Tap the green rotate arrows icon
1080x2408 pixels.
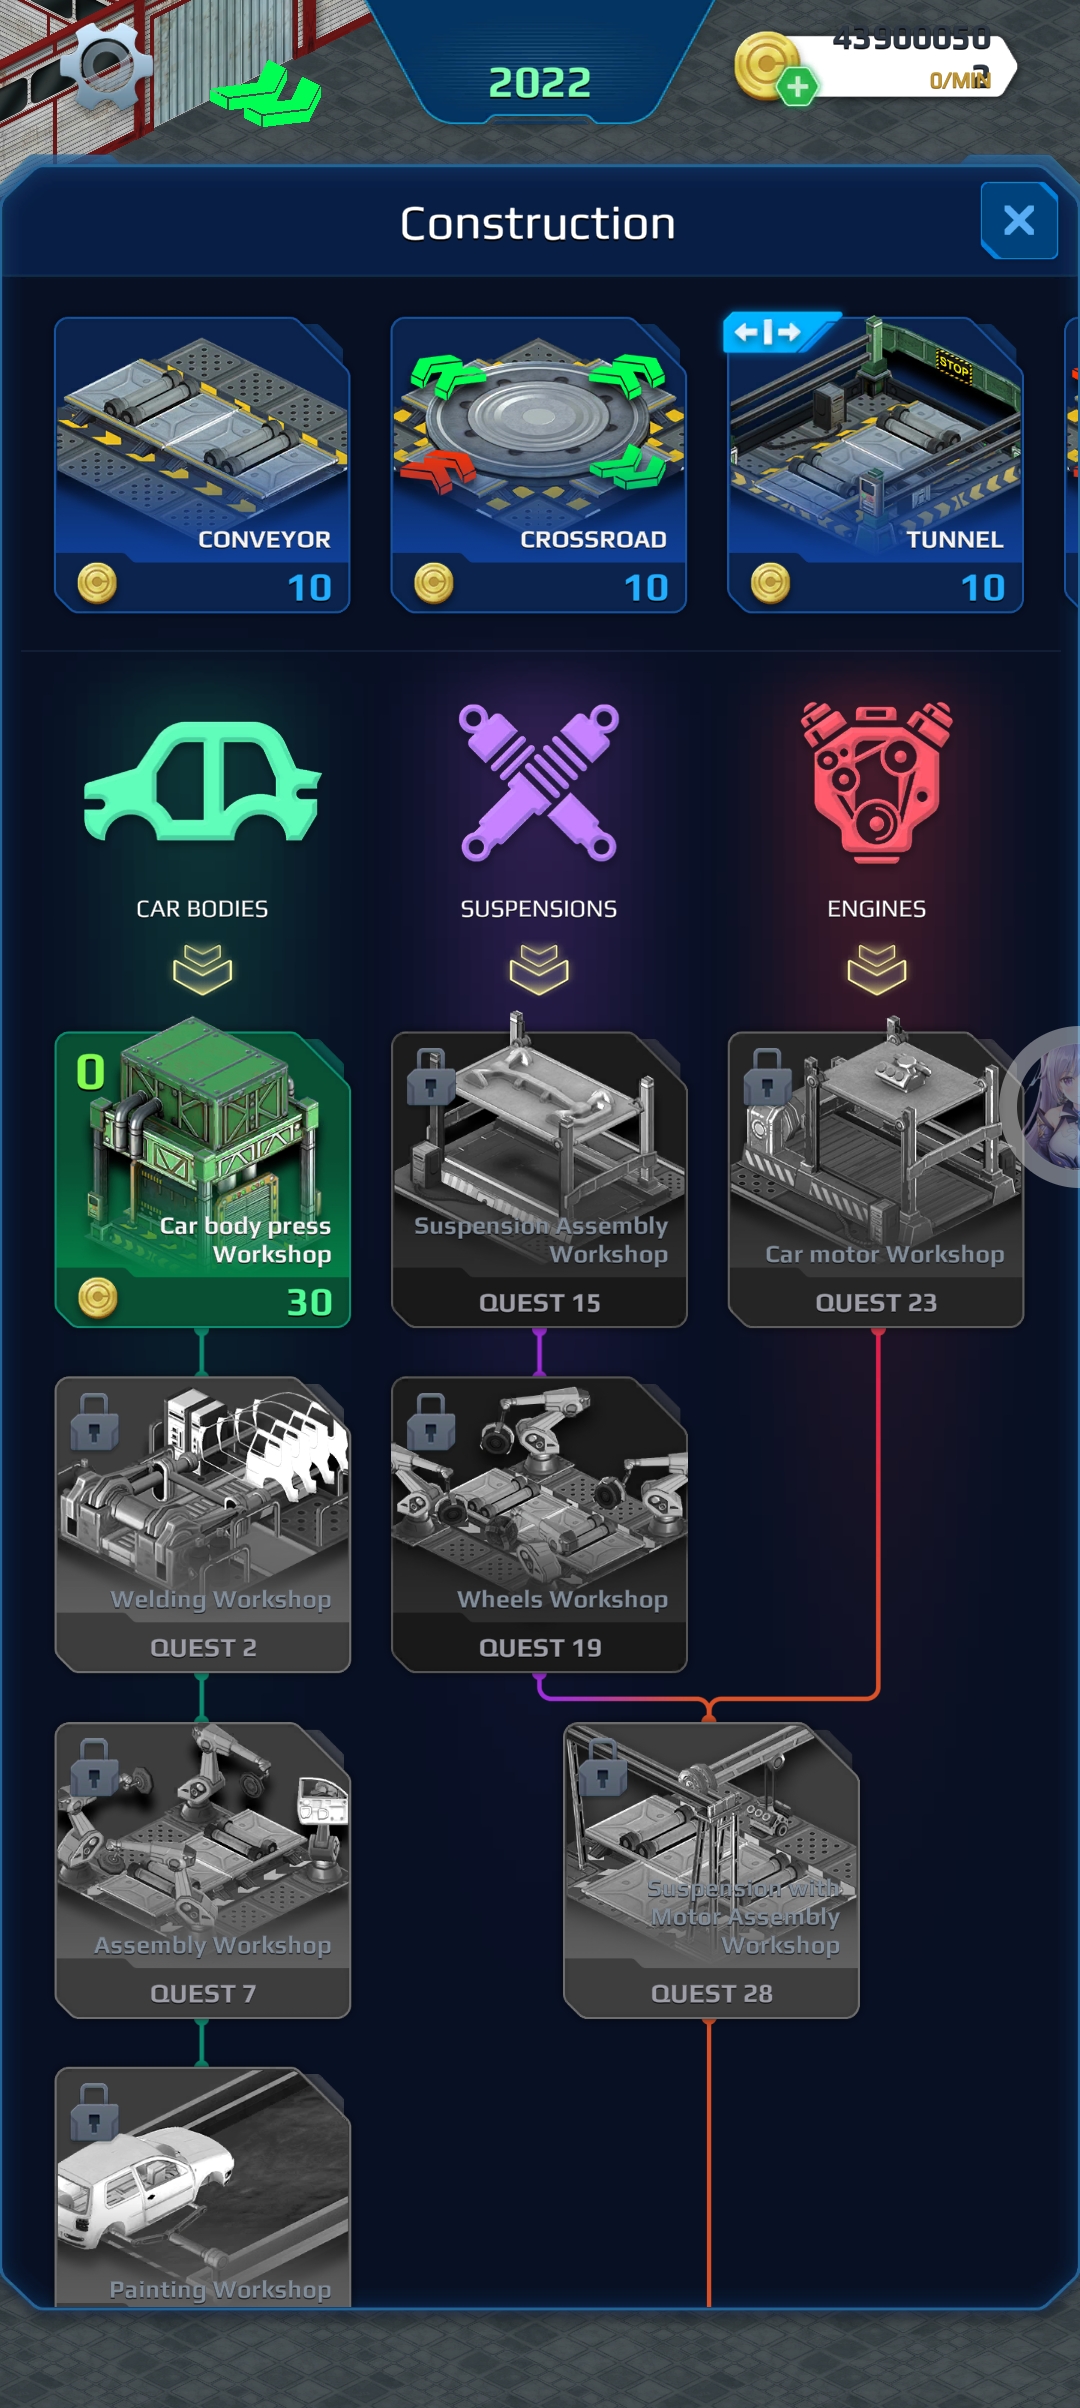pyautogui.click(x=266, y=94)
